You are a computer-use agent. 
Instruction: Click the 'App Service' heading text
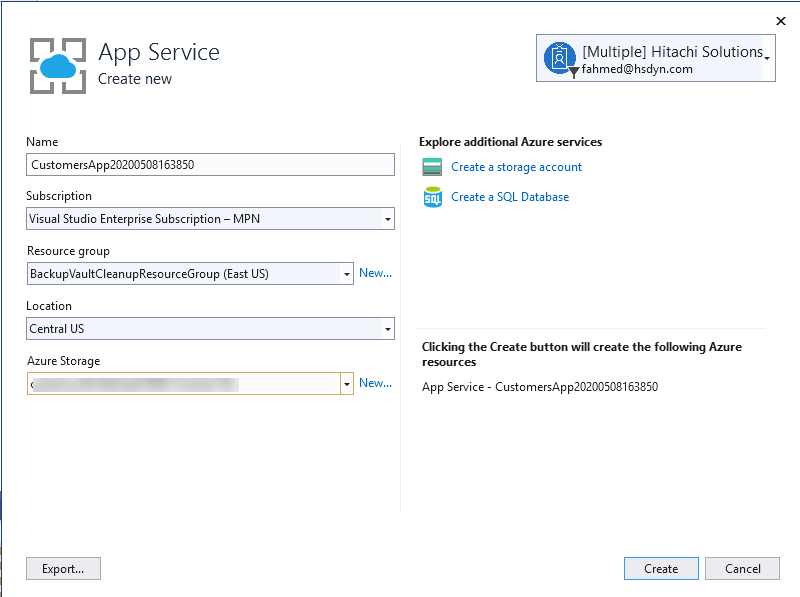click(x=159, y=53)
